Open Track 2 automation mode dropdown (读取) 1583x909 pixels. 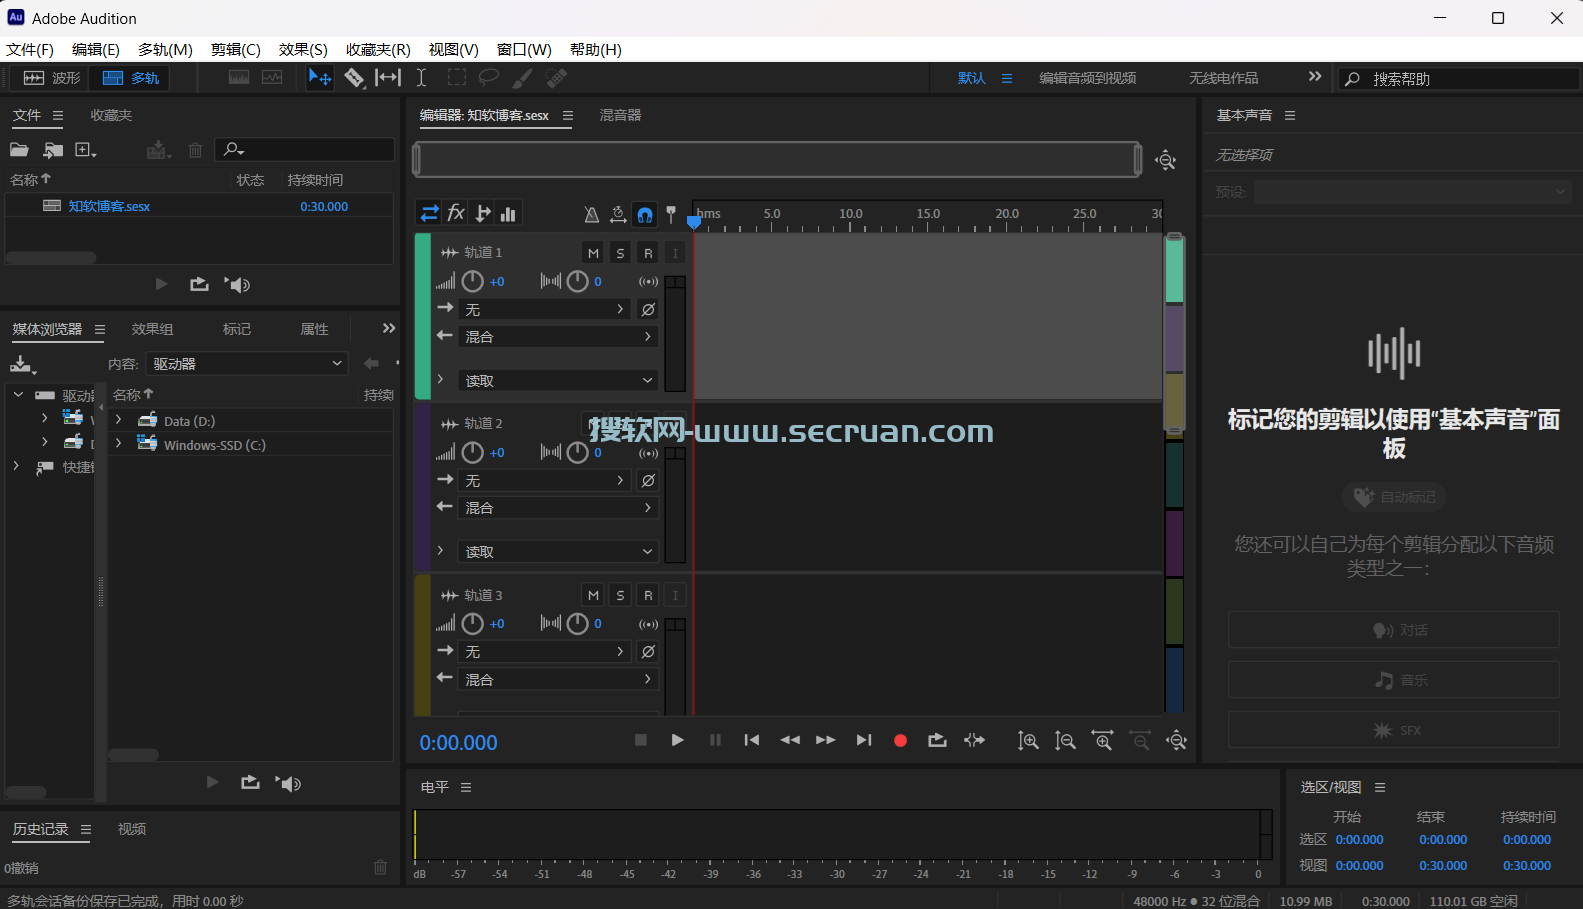tap(558, 552)
